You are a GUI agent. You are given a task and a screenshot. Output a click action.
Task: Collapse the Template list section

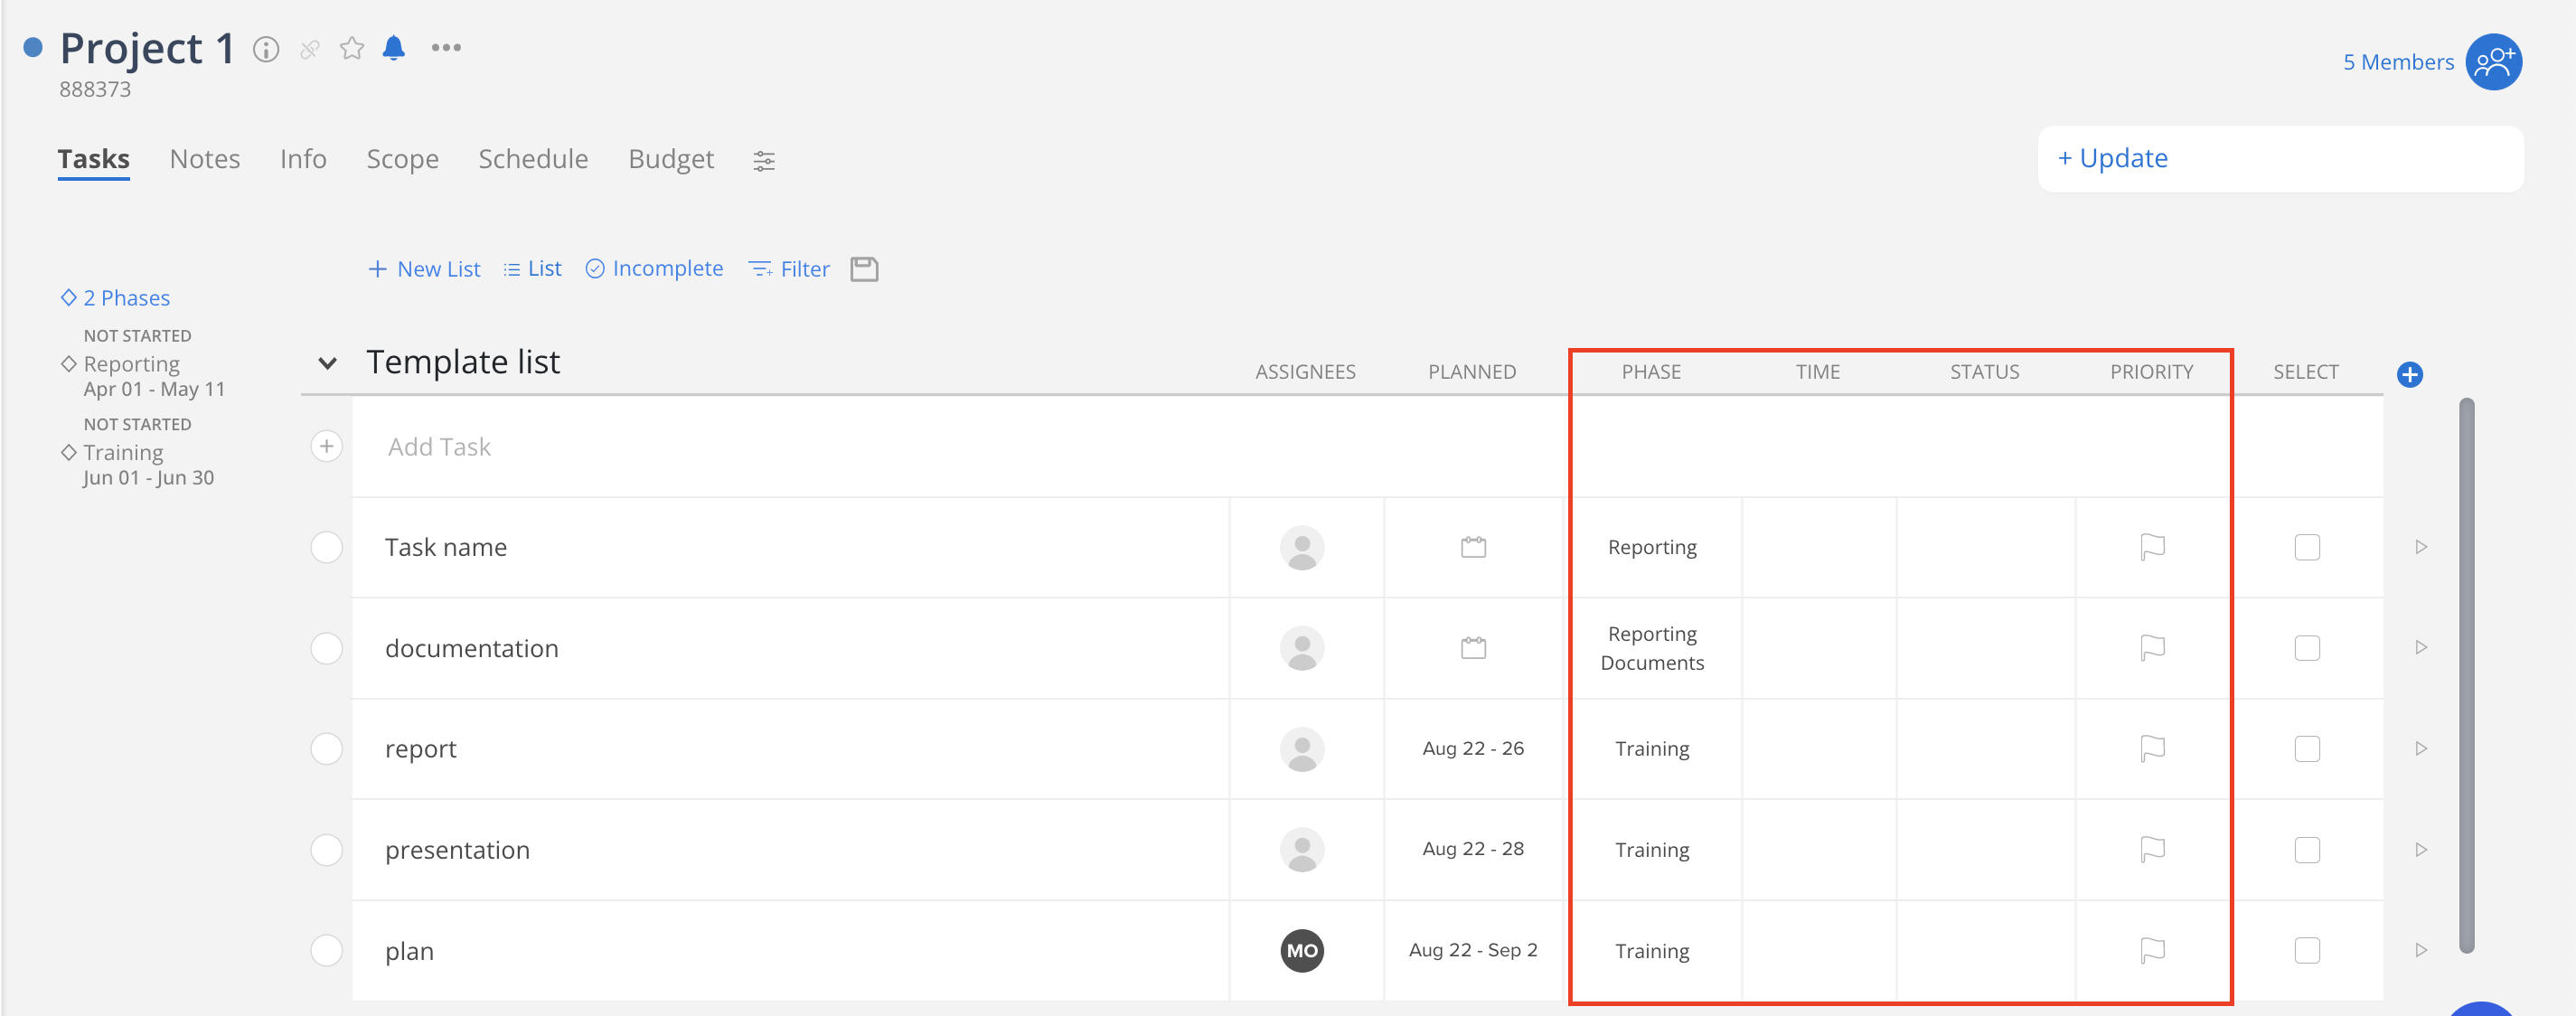tap(327, 364)
